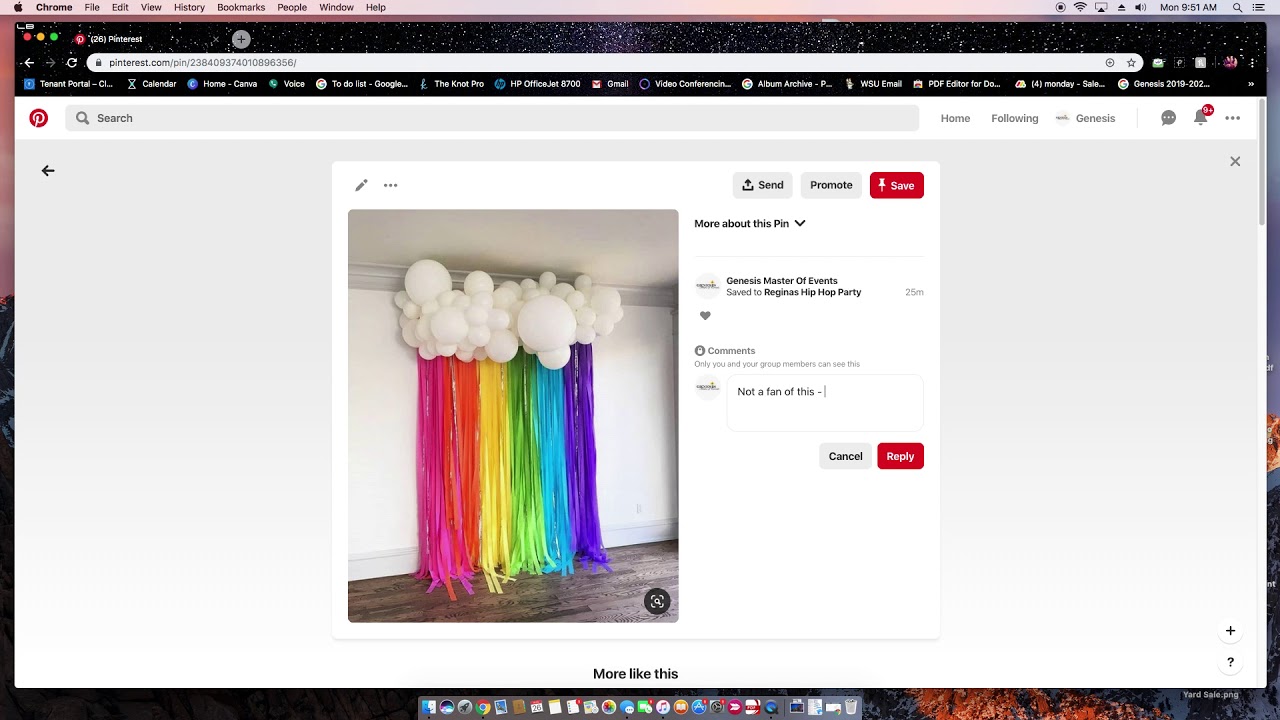Image resolution: width=1280 pixels, height=720 pixels.
Task: Click the Pinterest logo icon
Action: (38, 118)
